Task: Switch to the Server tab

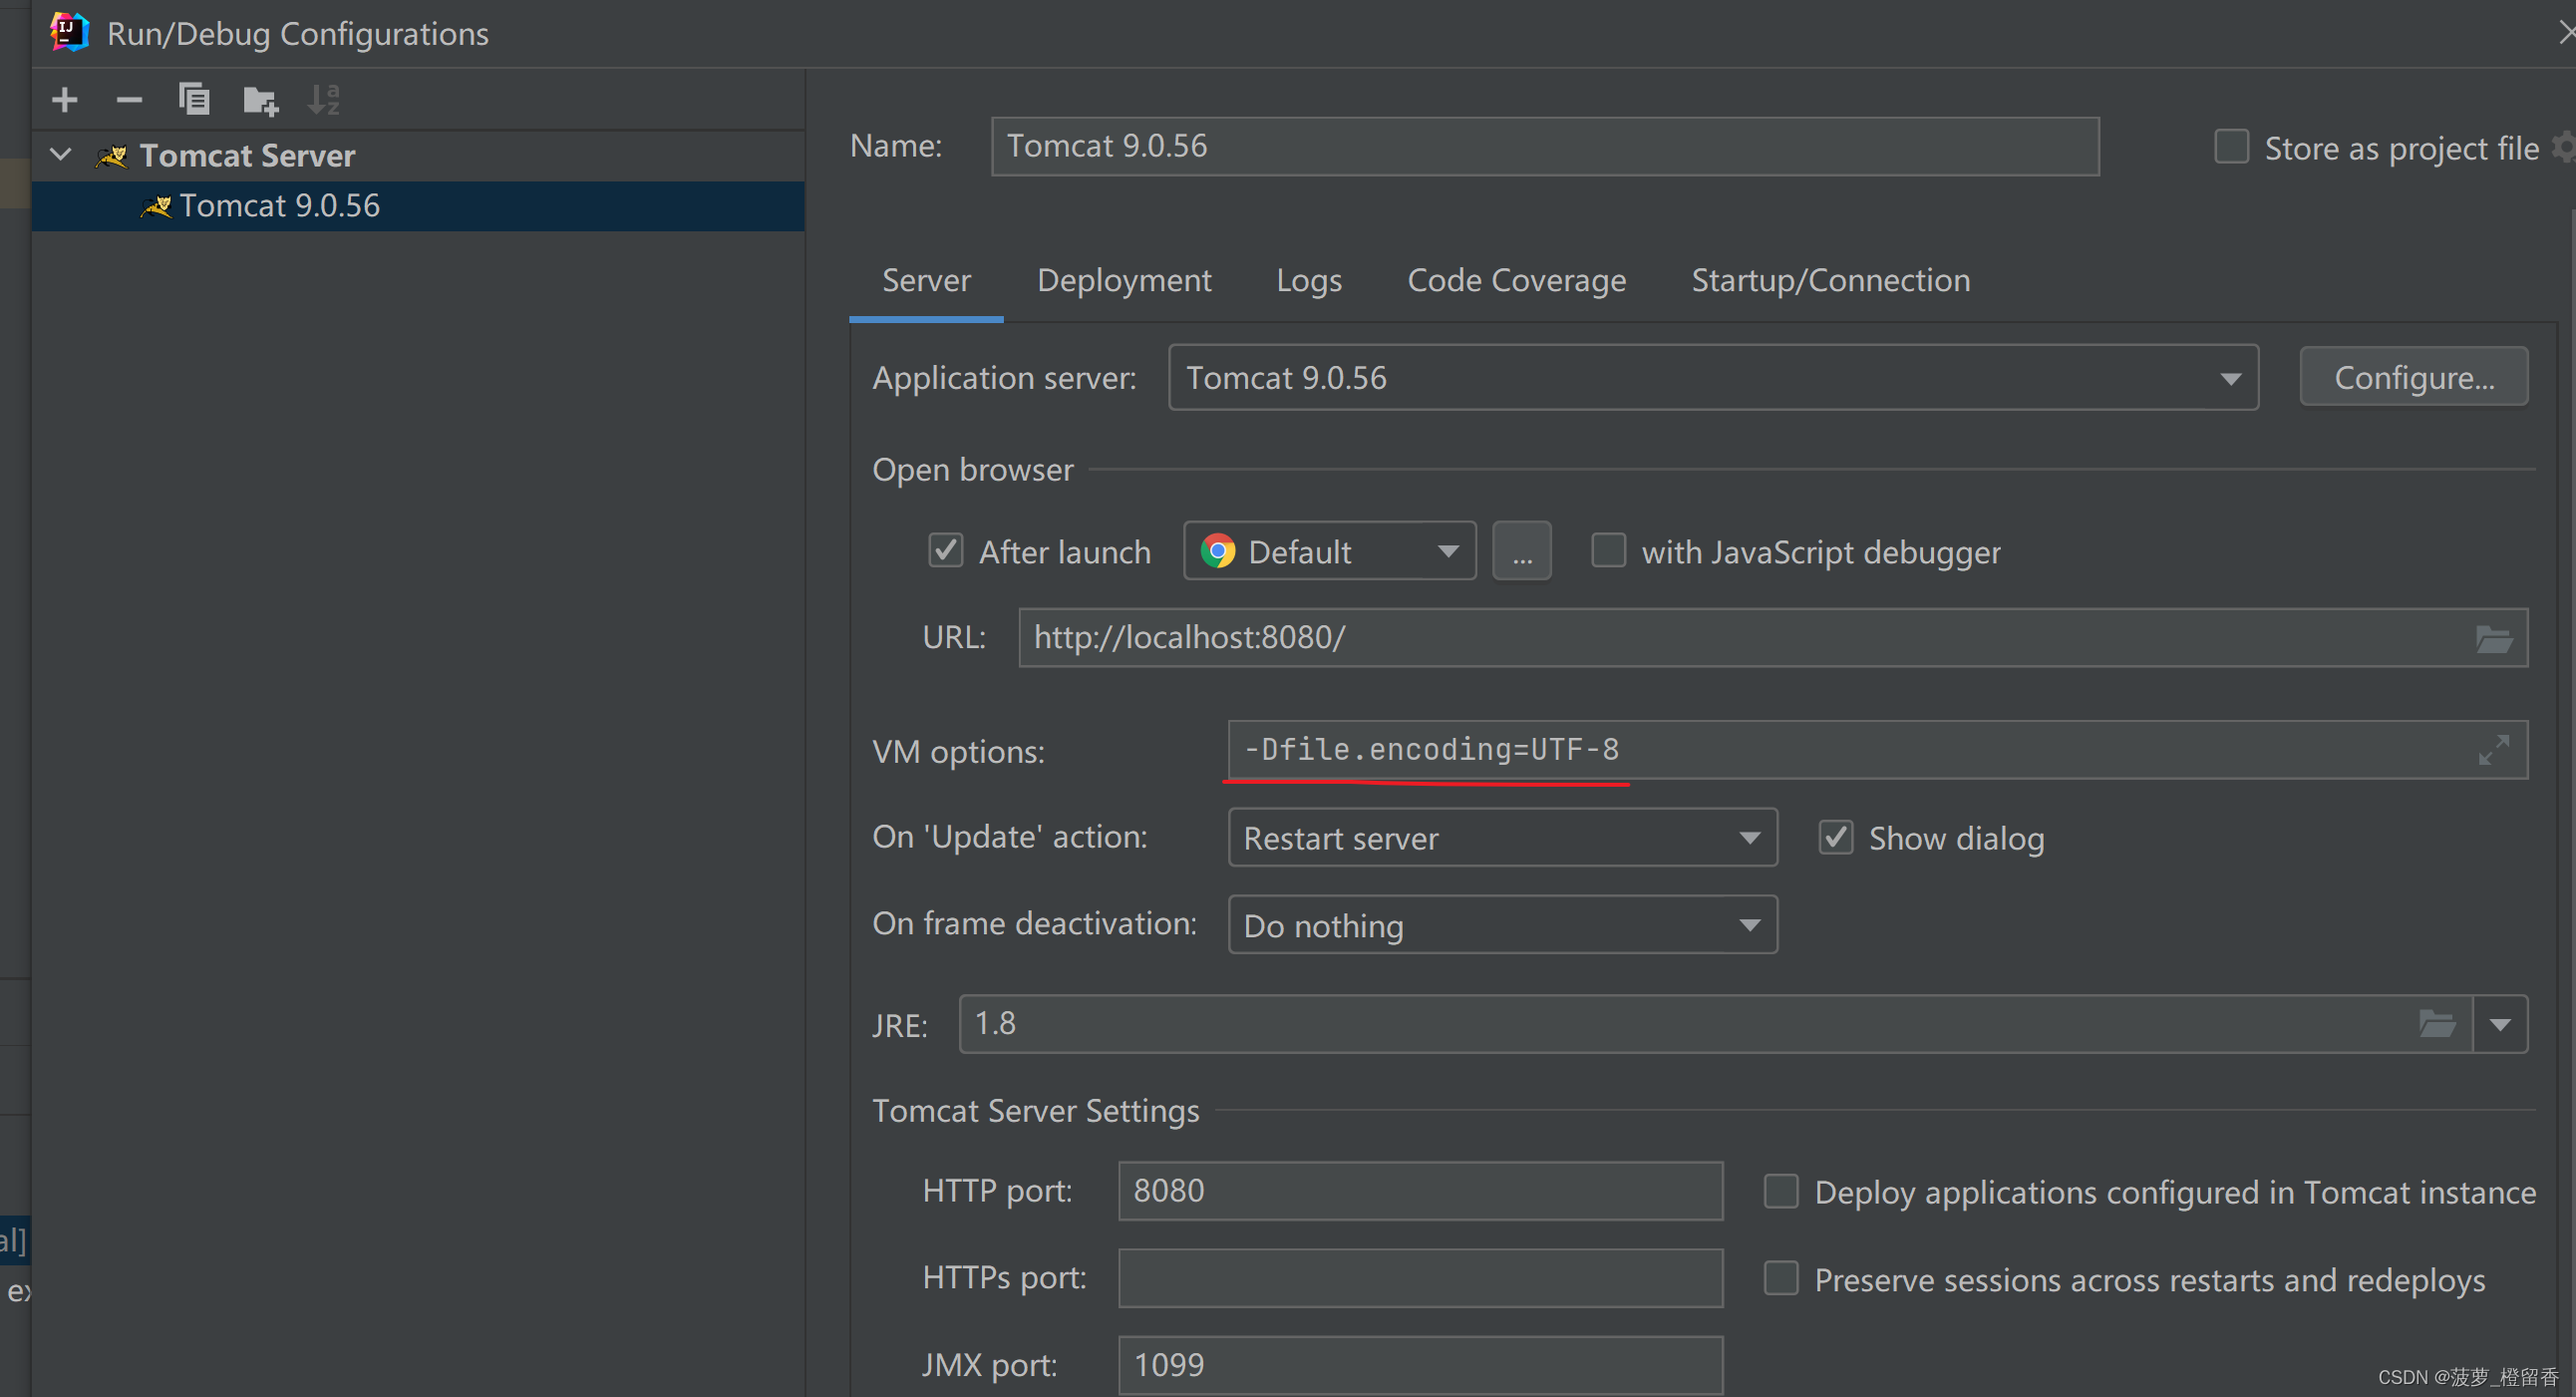Action: coord(926,281)
